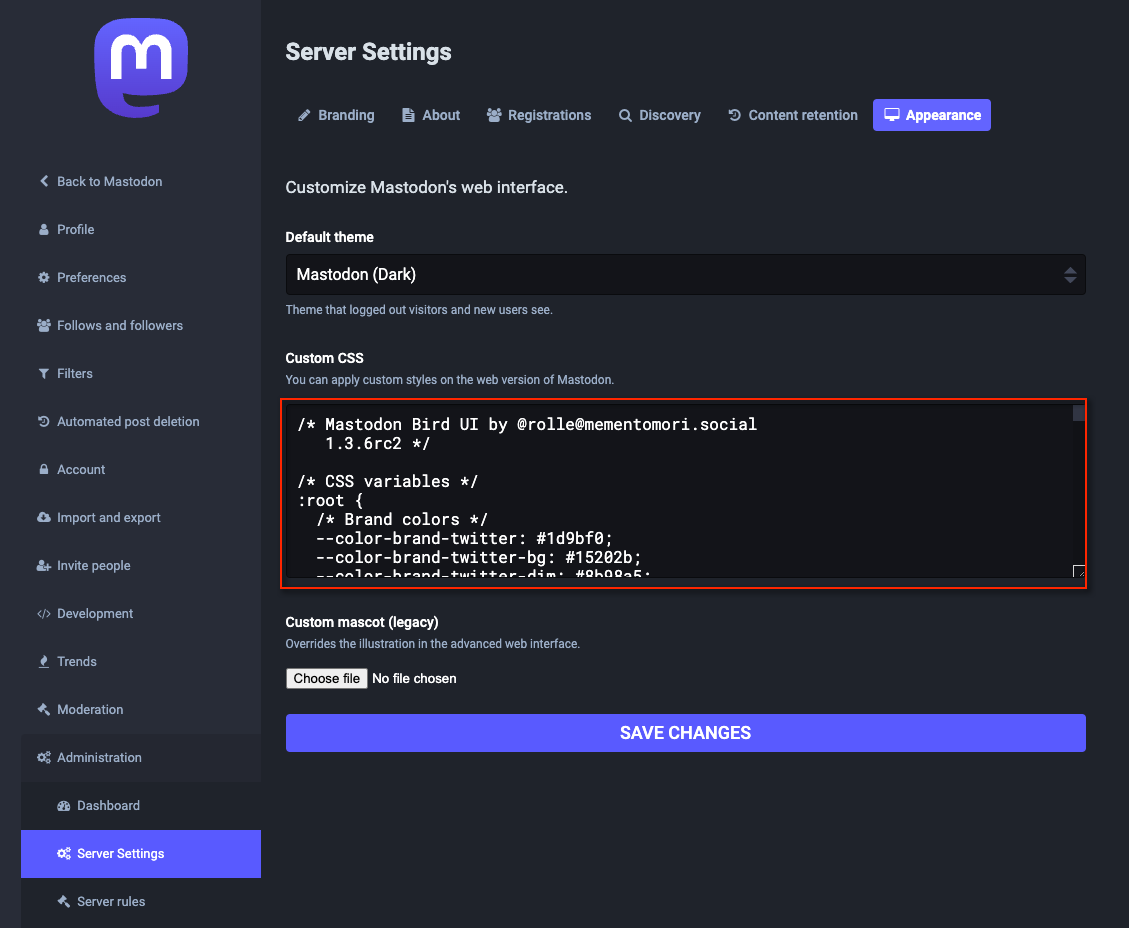This screenshot has height=928, width=1129.
Task: Click the Back to Mastodon chevron icon
Action: coord(44,181)
